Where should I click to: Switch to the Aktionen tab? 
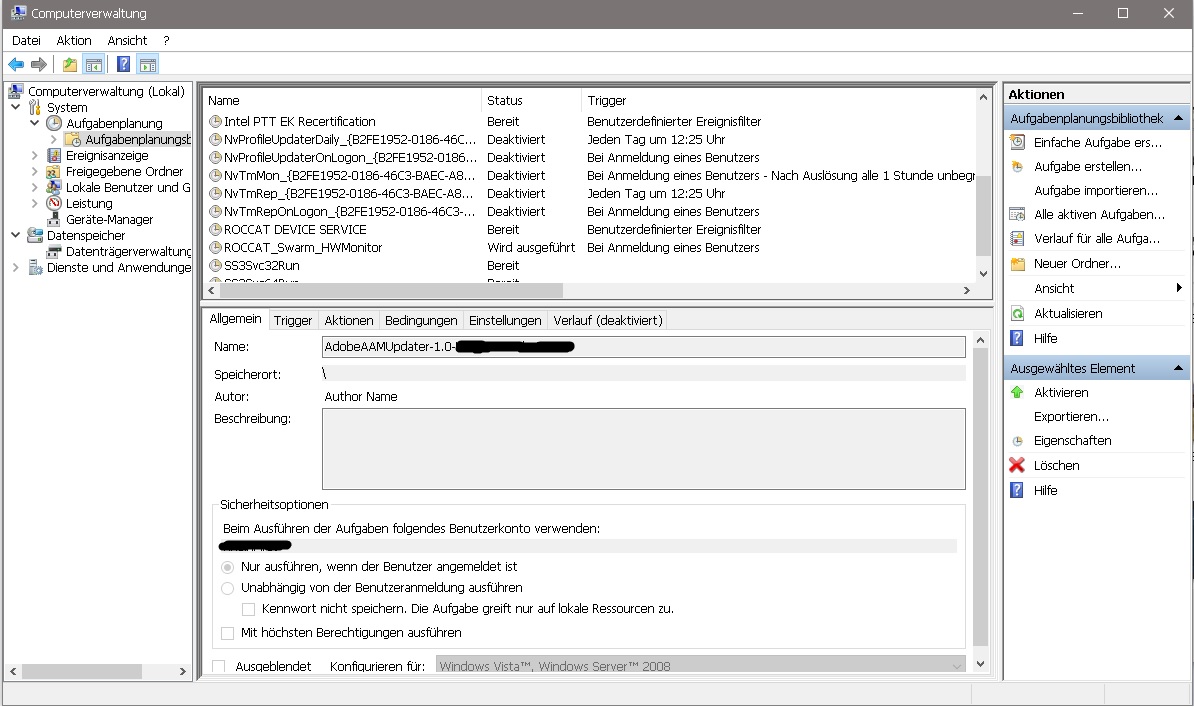pos(349,321)
